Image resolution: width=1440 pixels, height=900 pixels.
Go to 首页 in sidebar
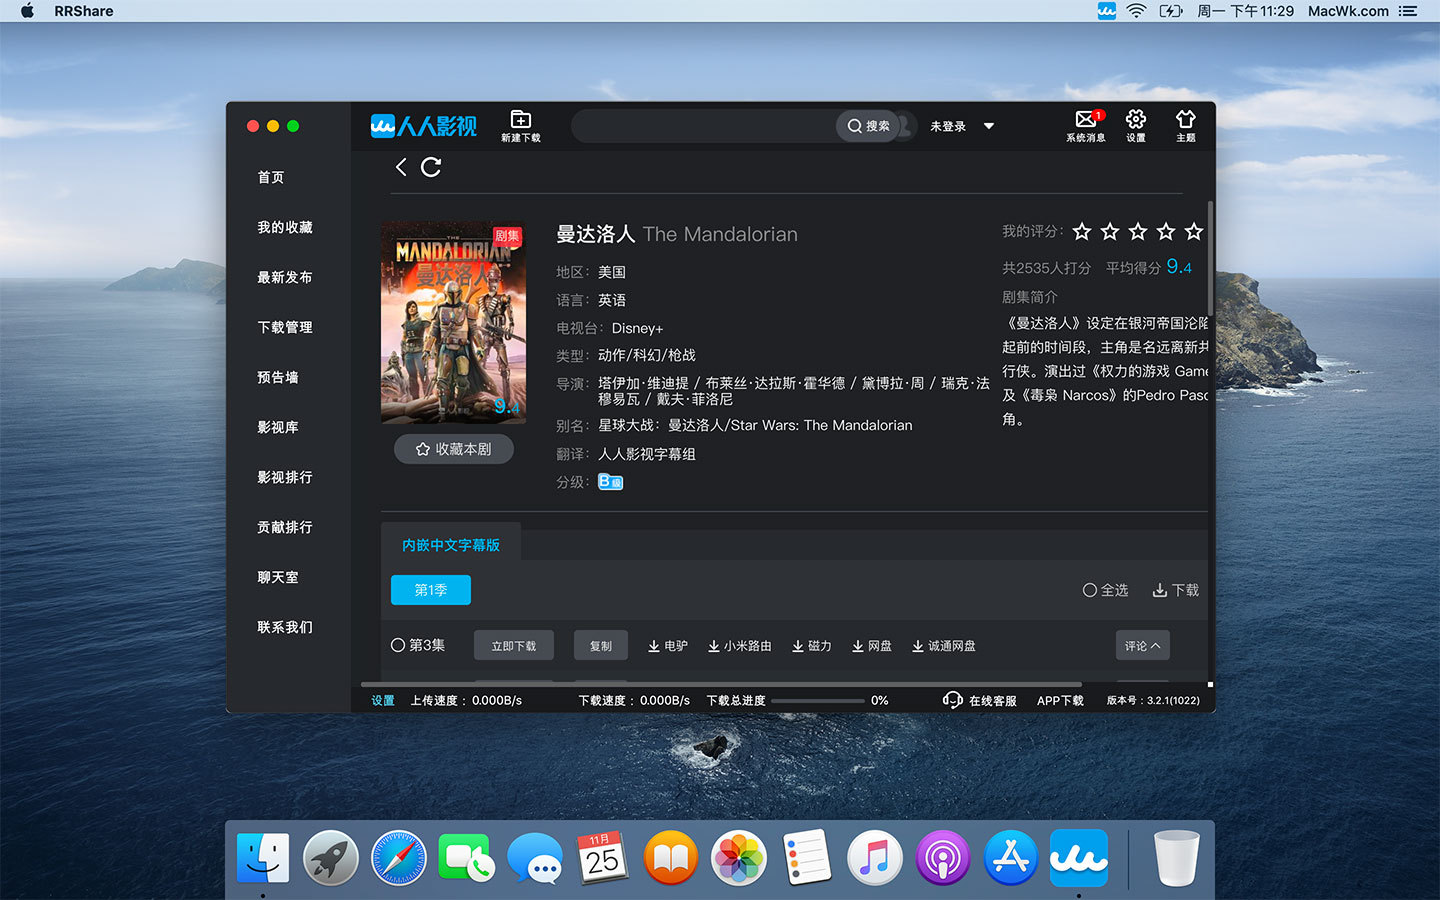point(271,177)
